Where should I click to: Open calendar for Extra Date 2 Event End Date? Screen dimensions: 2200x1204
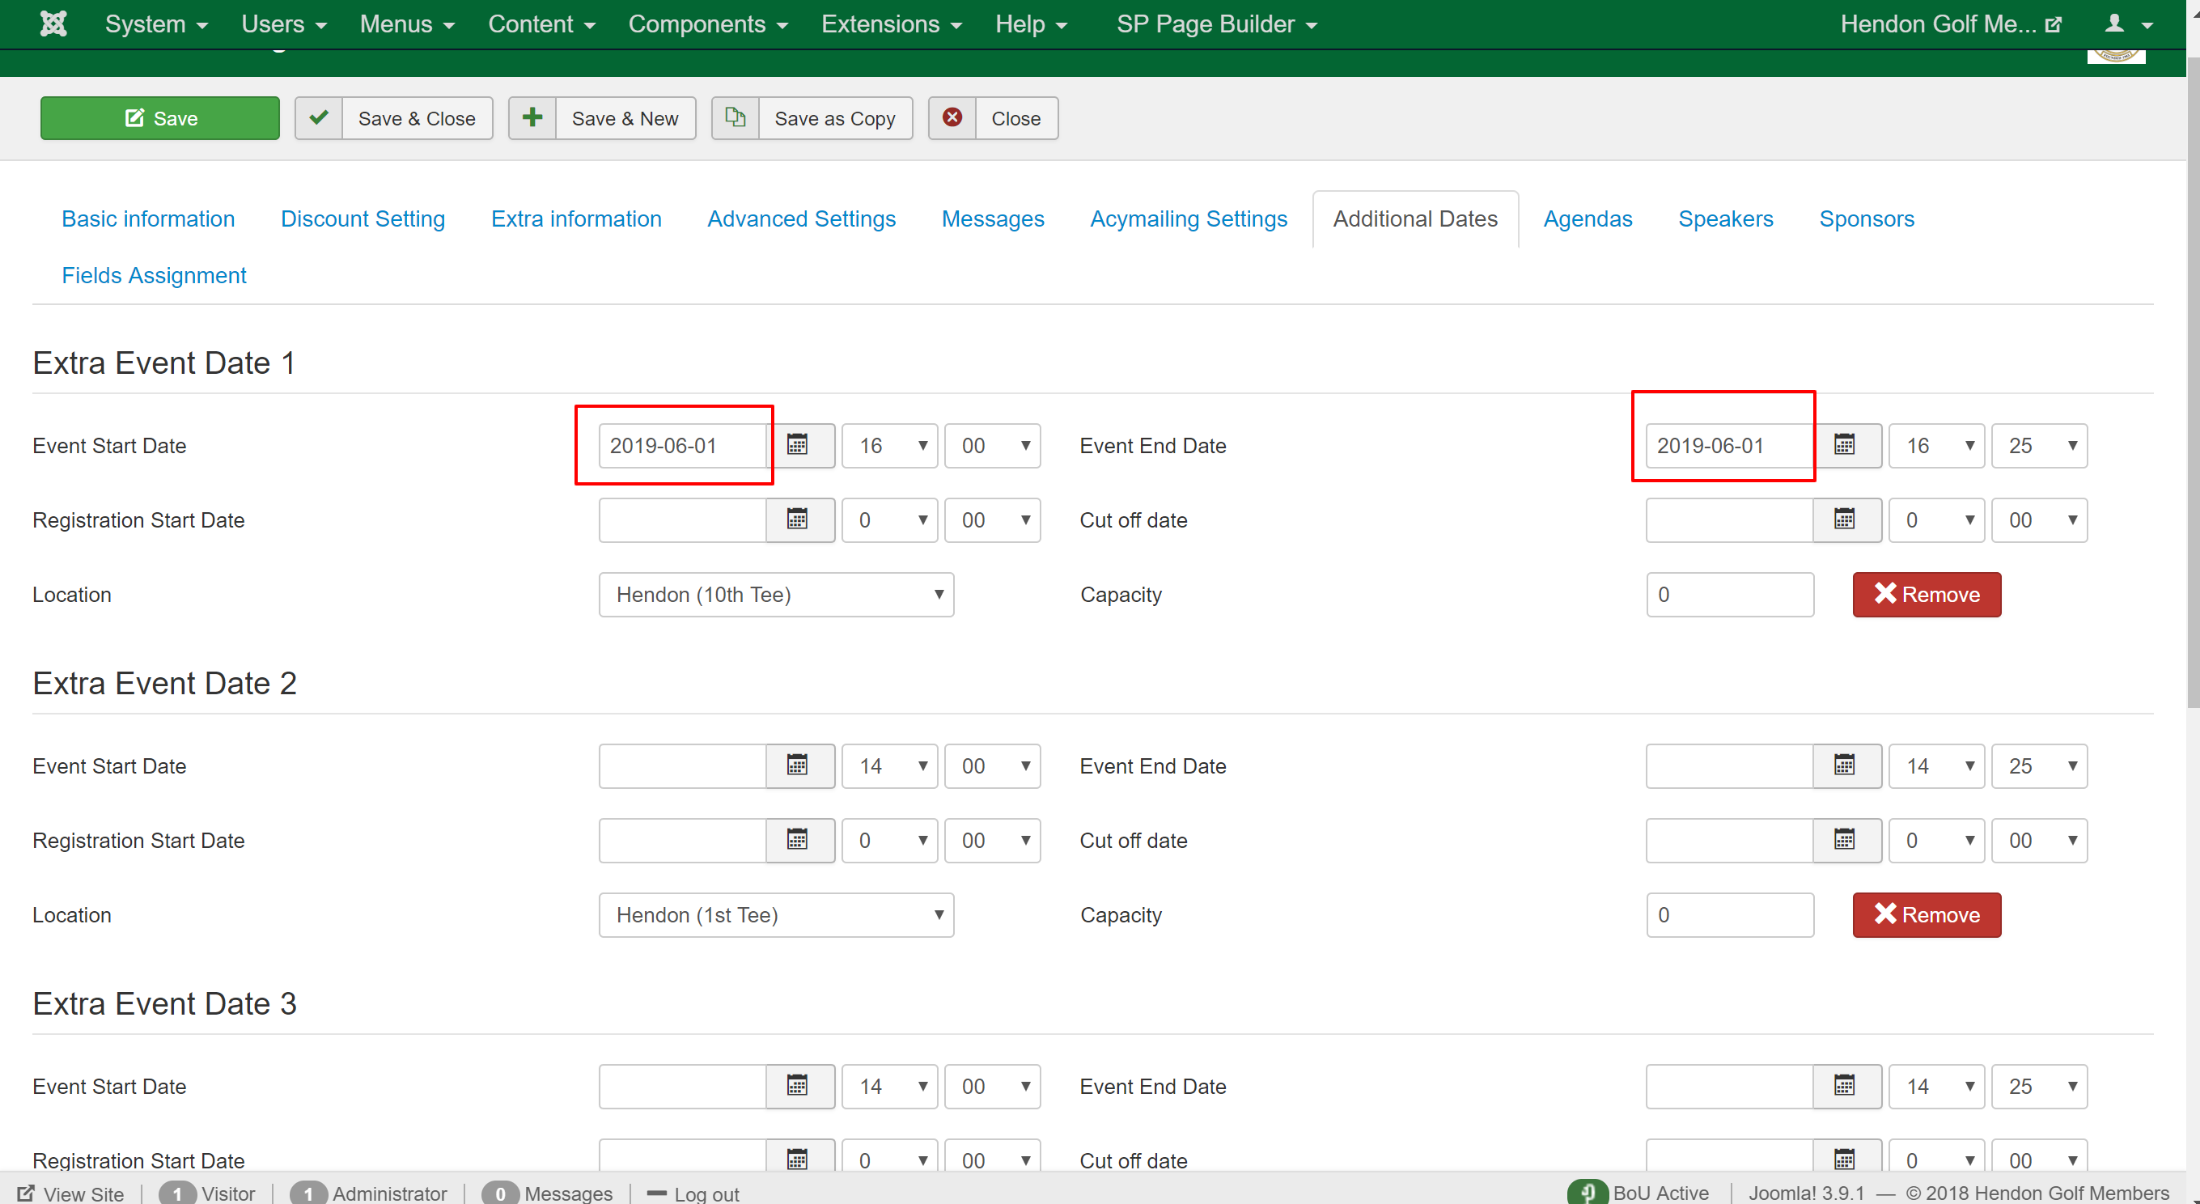1845,766
